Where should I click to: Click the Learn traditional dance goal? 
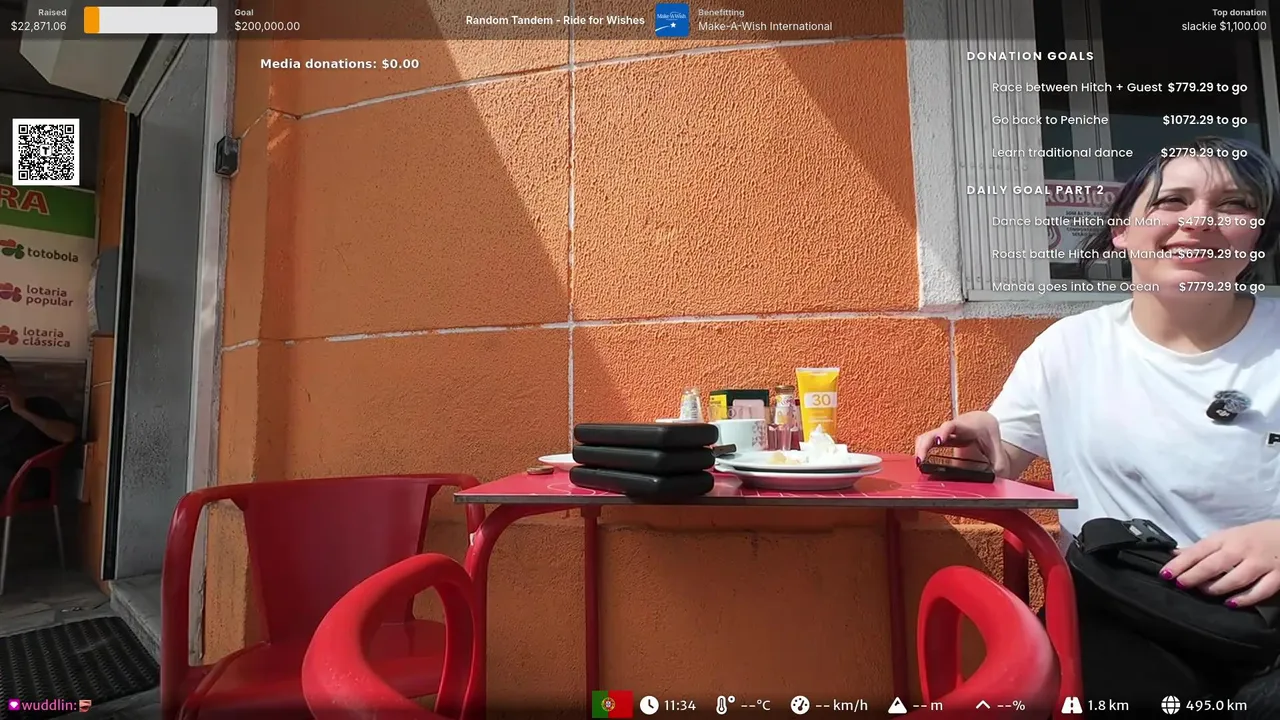coord(1062,153)
